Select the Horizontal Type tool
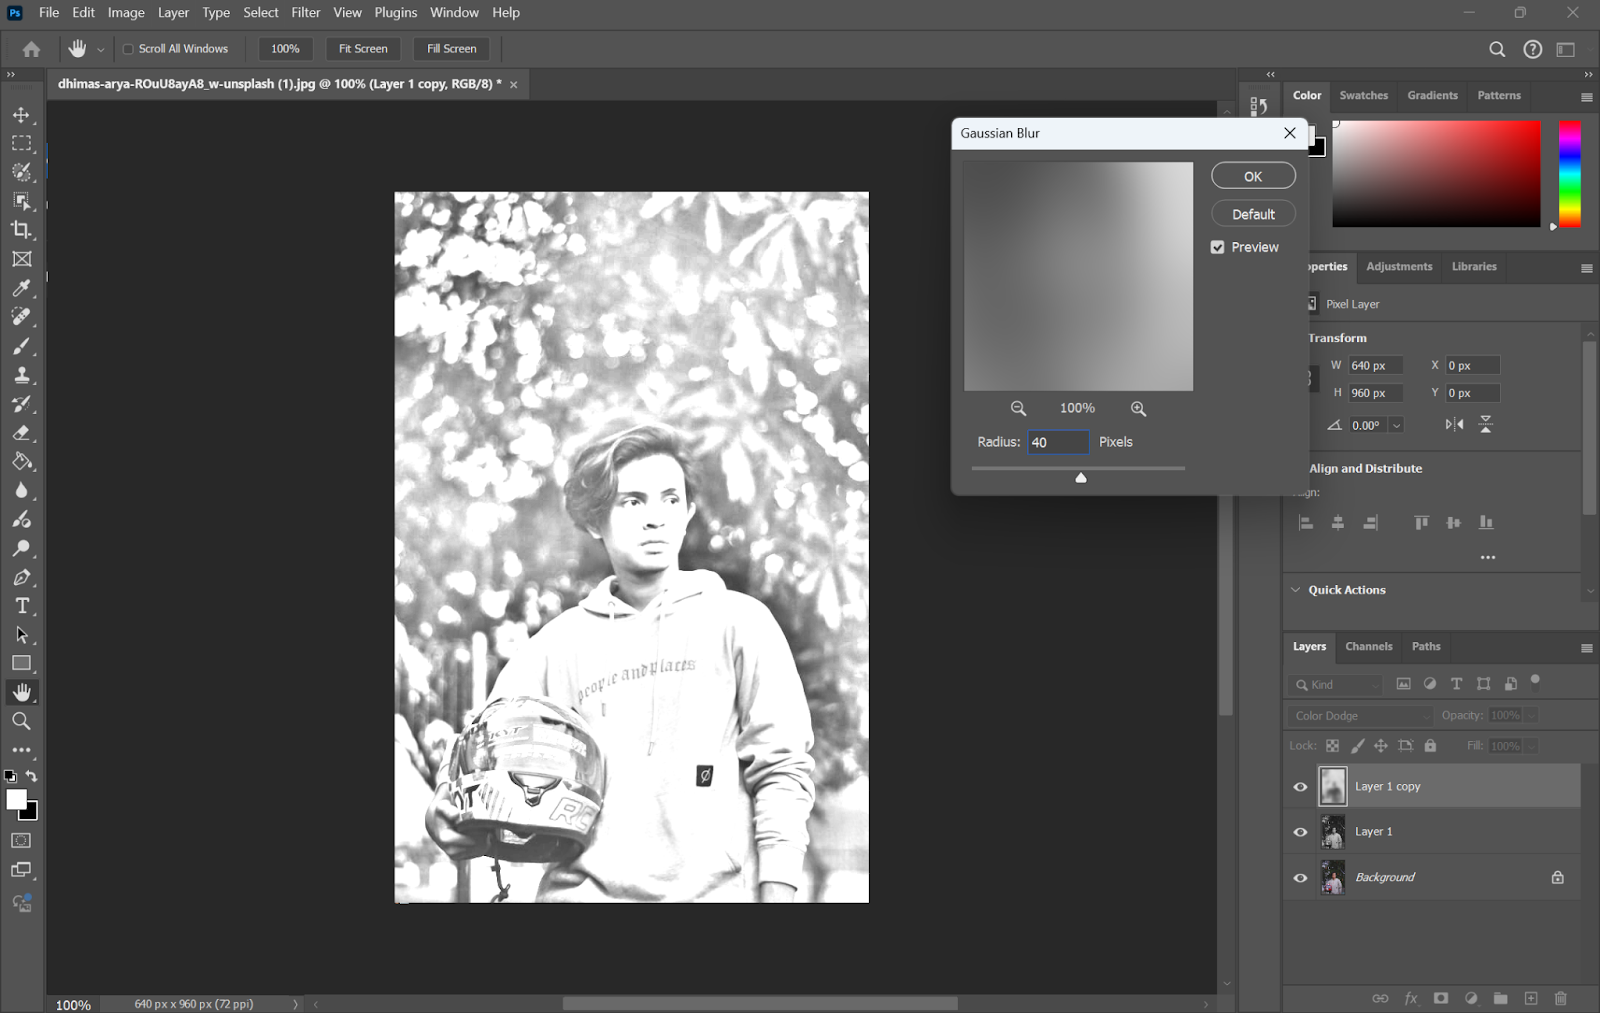The height and width of the screenshot is (1013, 1600). tap(21, 606)
